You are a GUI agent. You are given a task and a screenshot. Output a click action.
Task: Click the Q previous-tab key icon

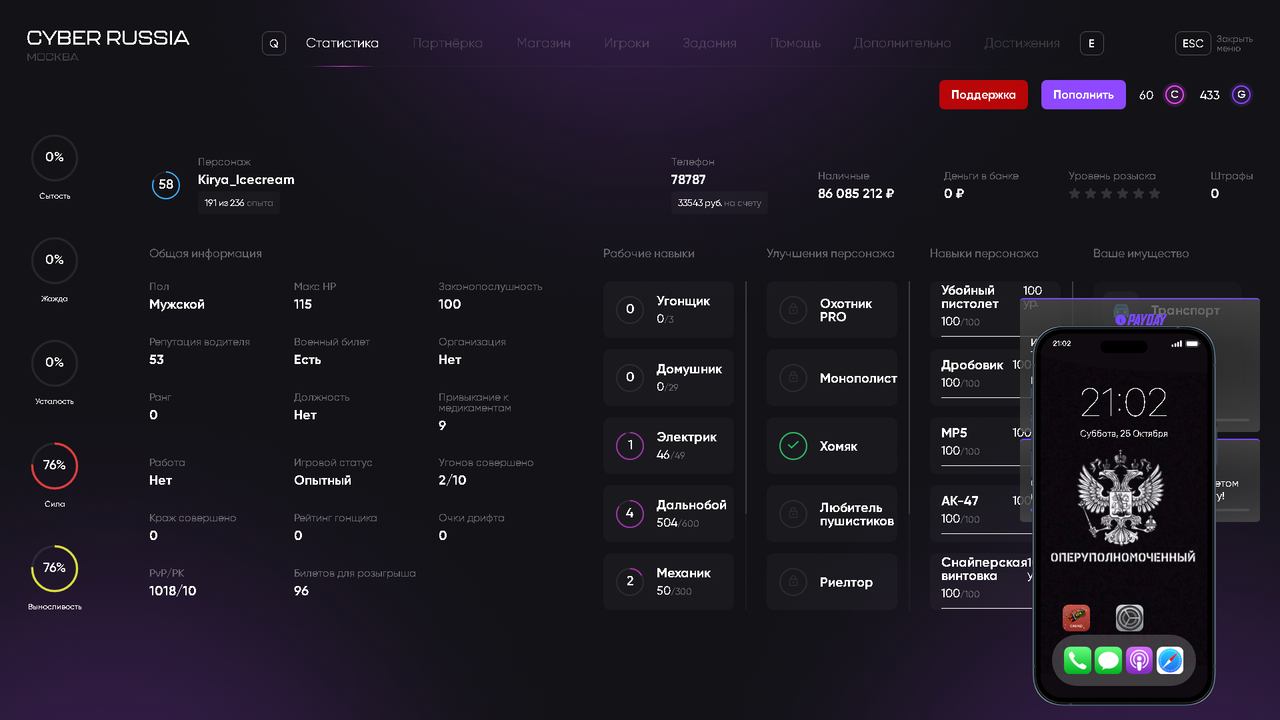pos(274,44)
